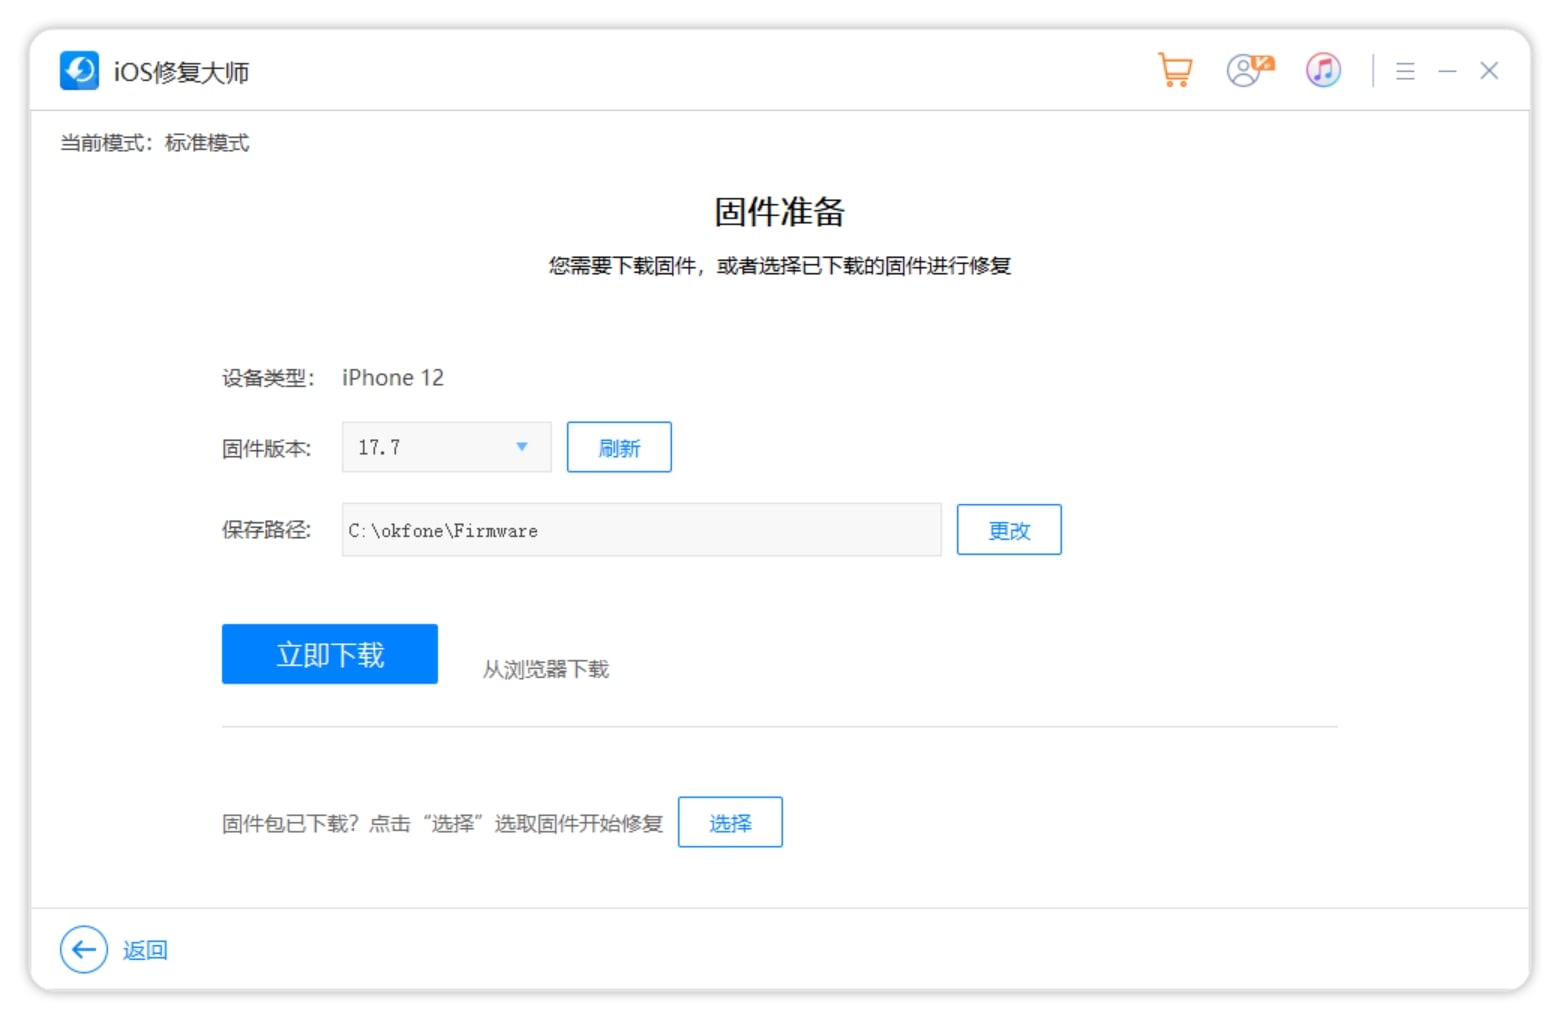Minimize the iOS修复大师 window

click(x=1447, y=71)
